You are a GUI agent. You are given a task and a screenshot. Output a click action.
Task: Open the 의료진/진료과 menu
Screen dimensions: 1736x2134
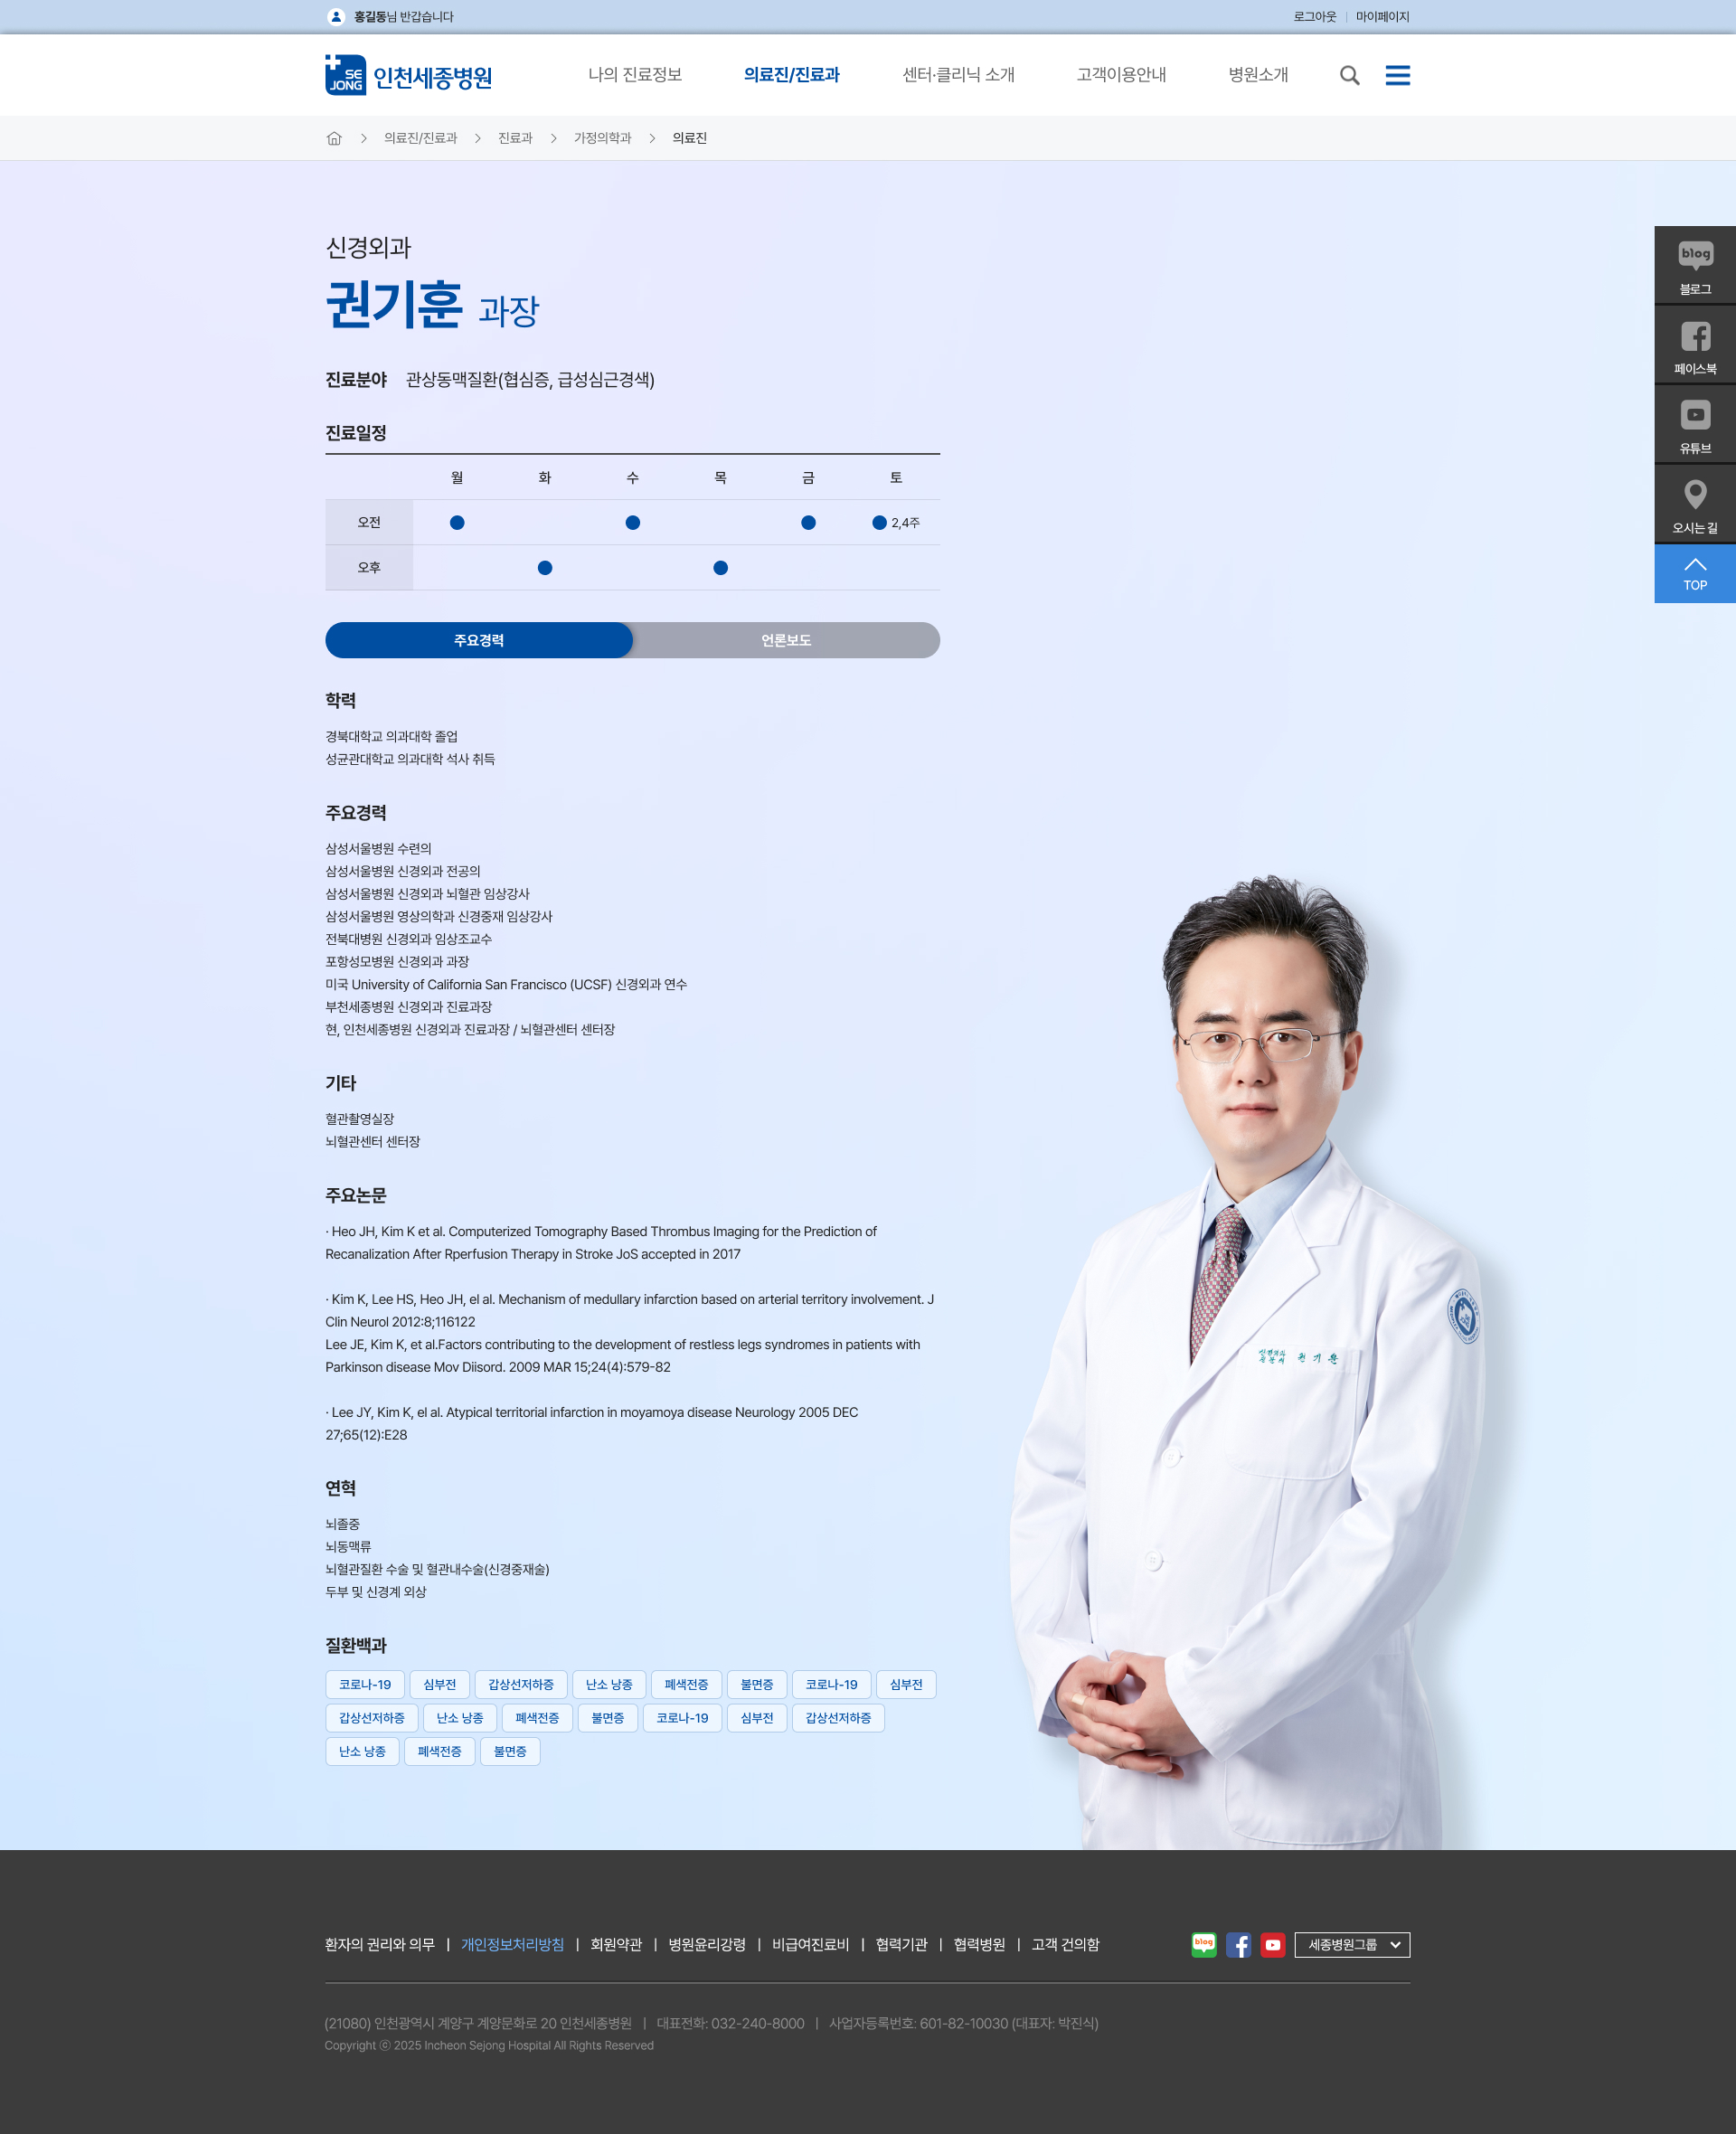[x=791, y=75]
